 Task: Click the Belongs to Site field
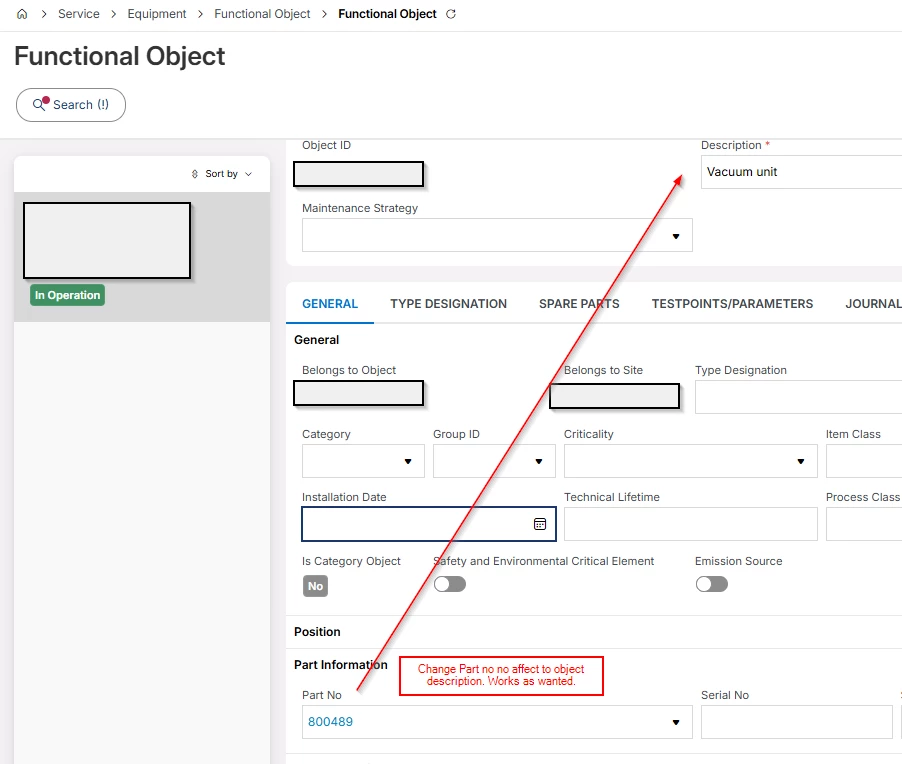(x=614, y=396)
